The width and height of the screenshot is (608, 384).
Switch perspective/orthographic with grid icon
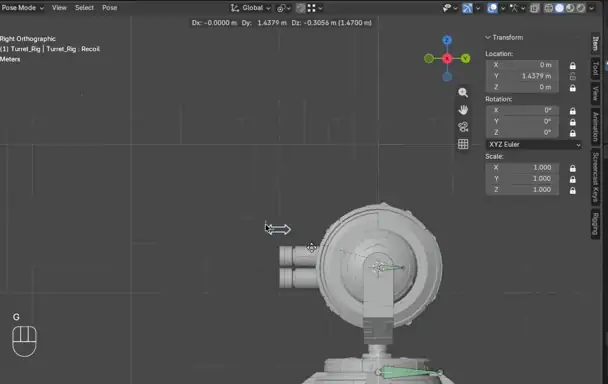pos(463,144)
